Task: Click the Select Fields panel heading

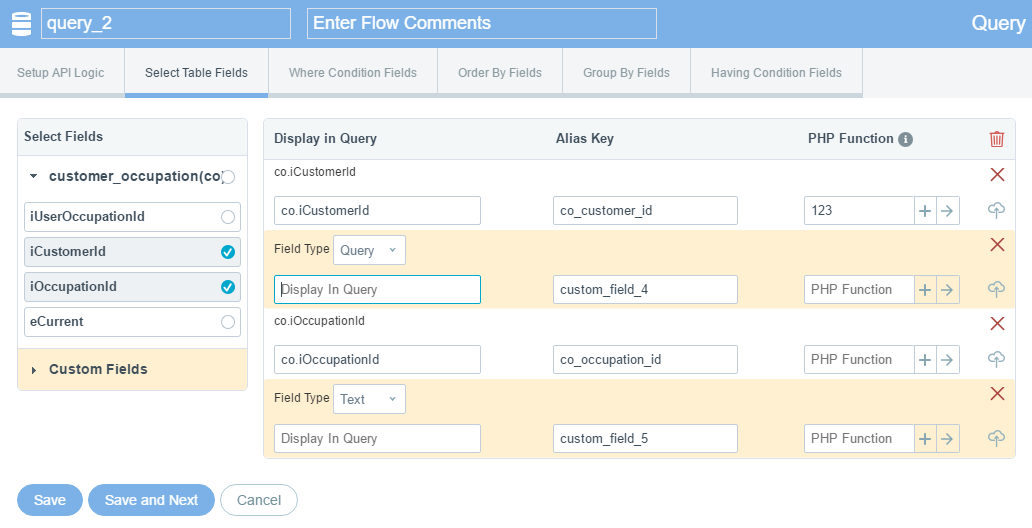Action: click(x=64, y=136)
